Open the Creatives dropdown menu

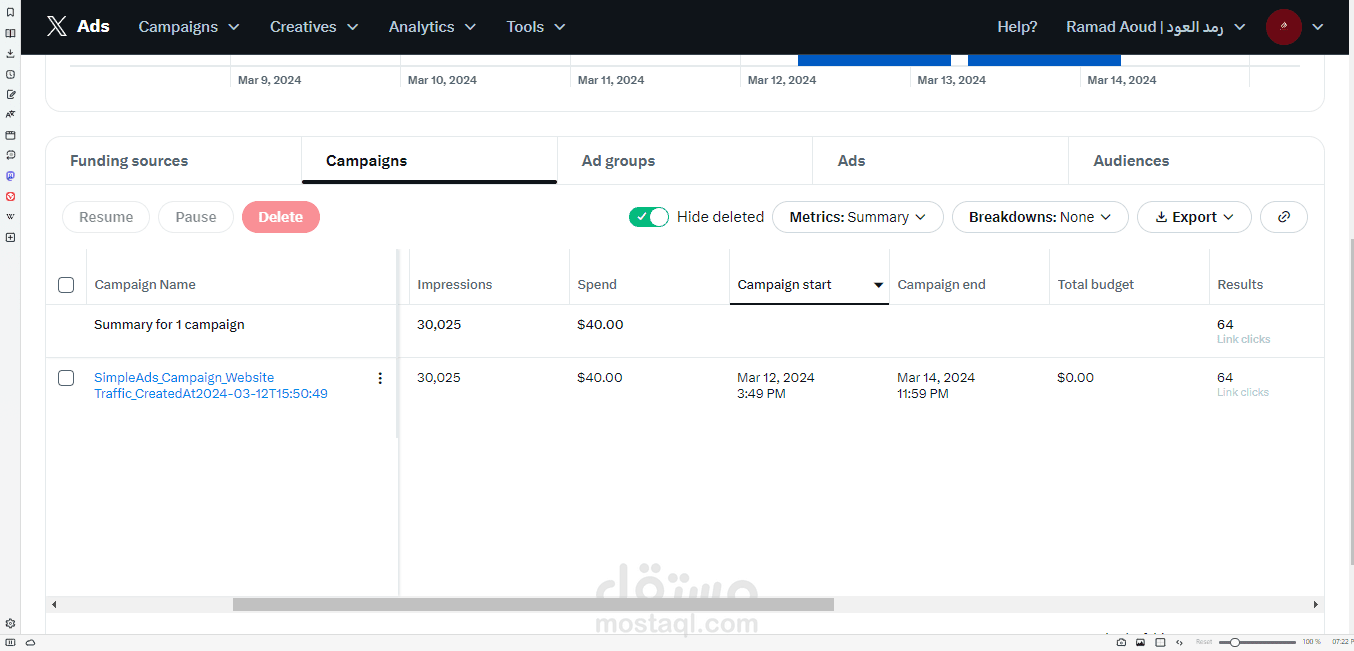coord(314,27)
